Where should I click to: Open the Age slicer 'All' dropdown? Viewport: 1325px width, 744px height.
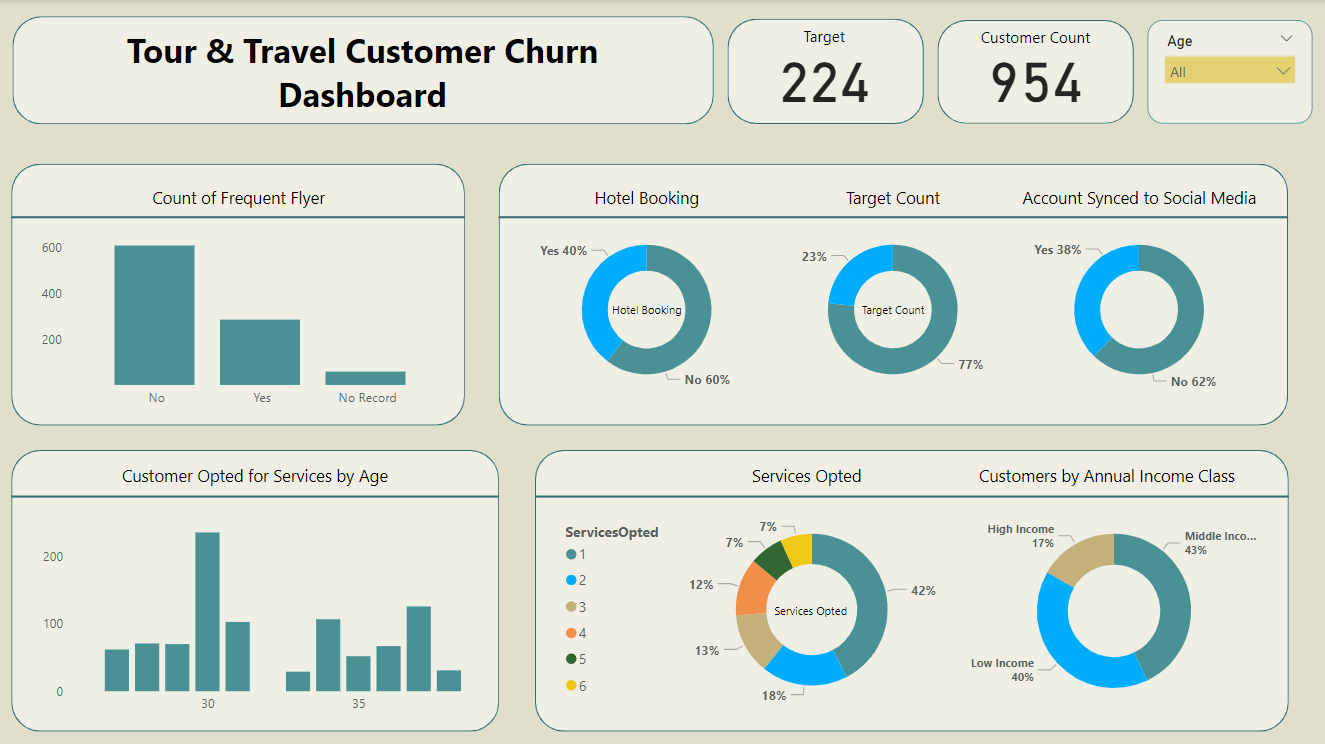coord(1230,71)
